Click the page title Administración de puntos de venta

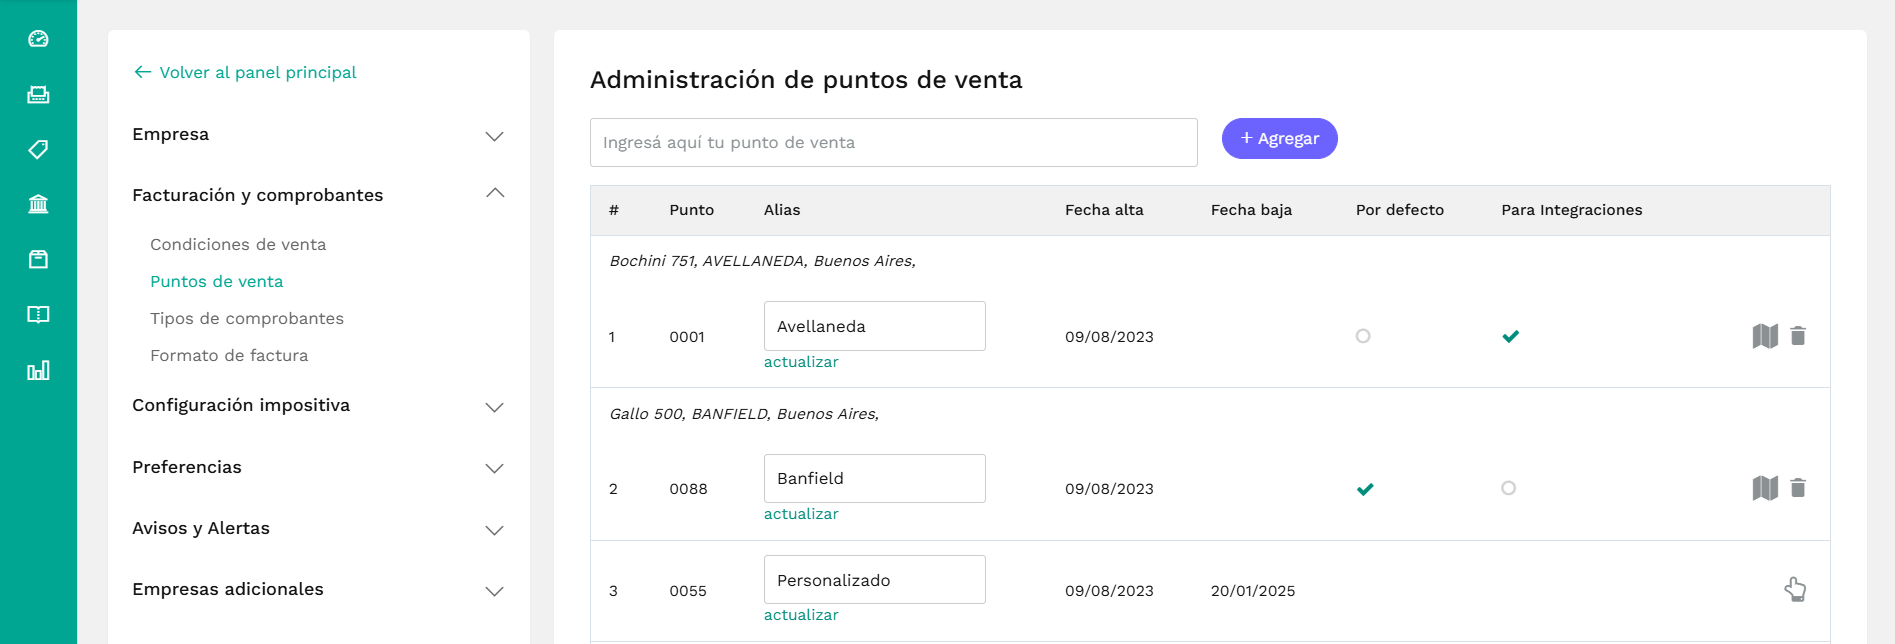(806, 80)
